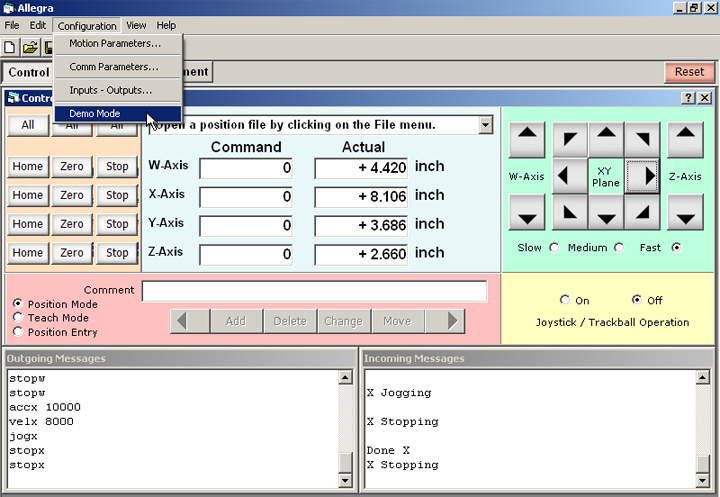Click the Add position button
Viewport: 720px width, 497px height.
click(x=236, y=321)
